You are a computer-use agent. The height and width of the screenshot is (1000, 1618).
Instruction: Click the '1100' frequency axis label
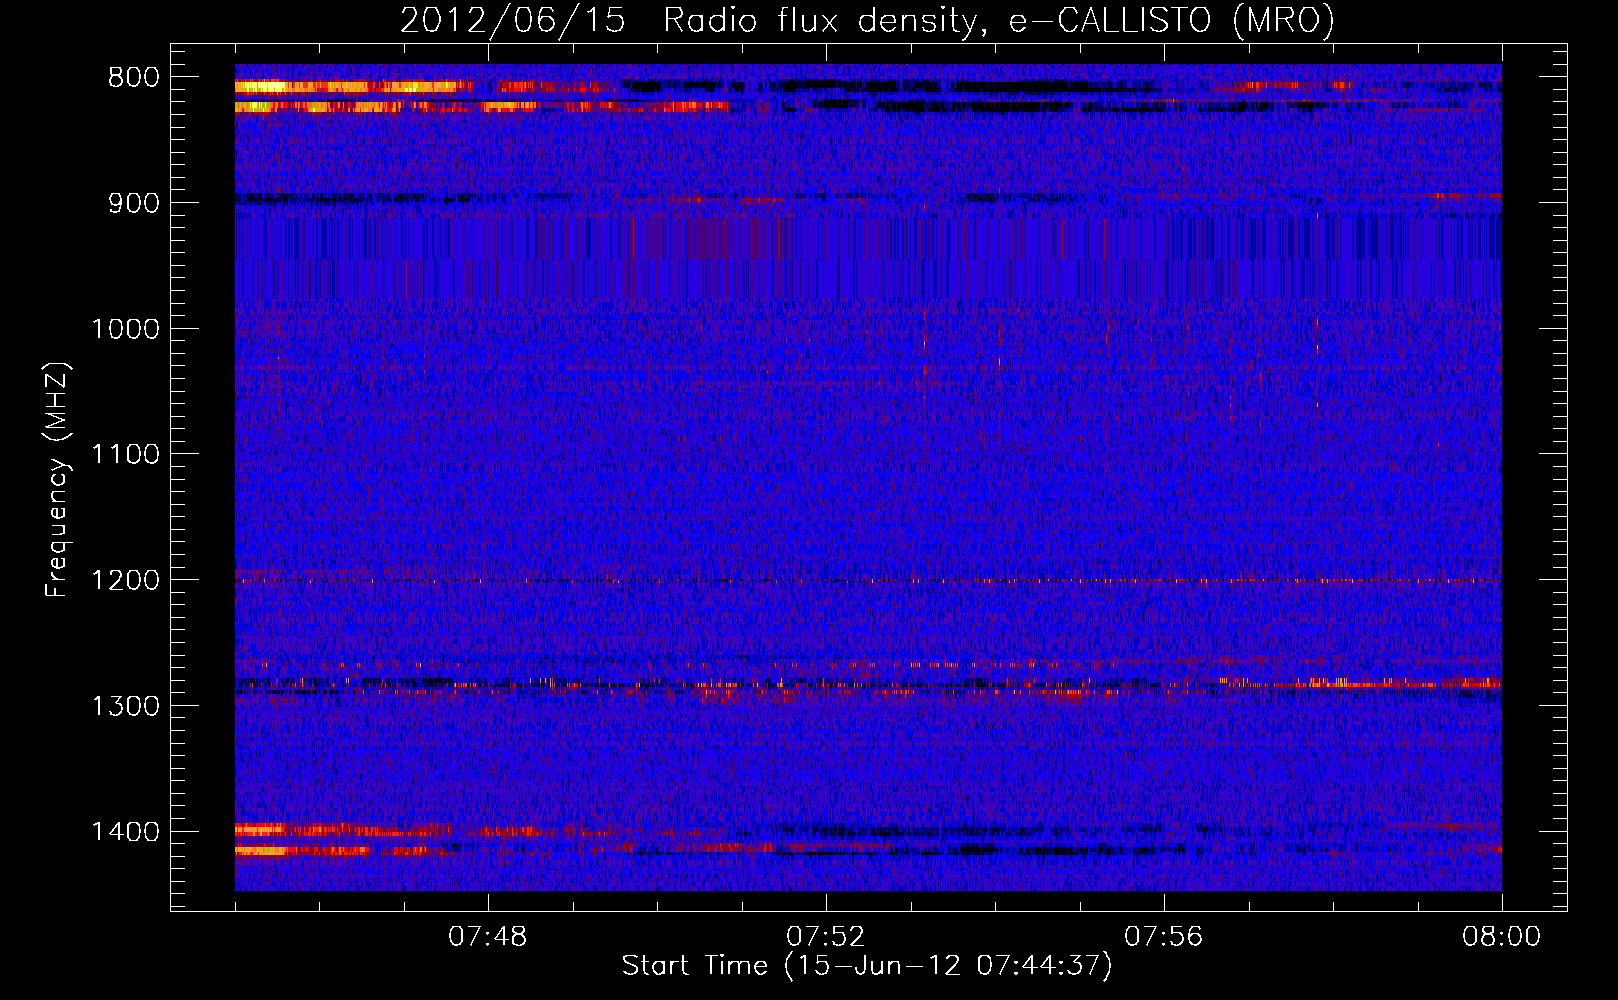click(125, 455)
